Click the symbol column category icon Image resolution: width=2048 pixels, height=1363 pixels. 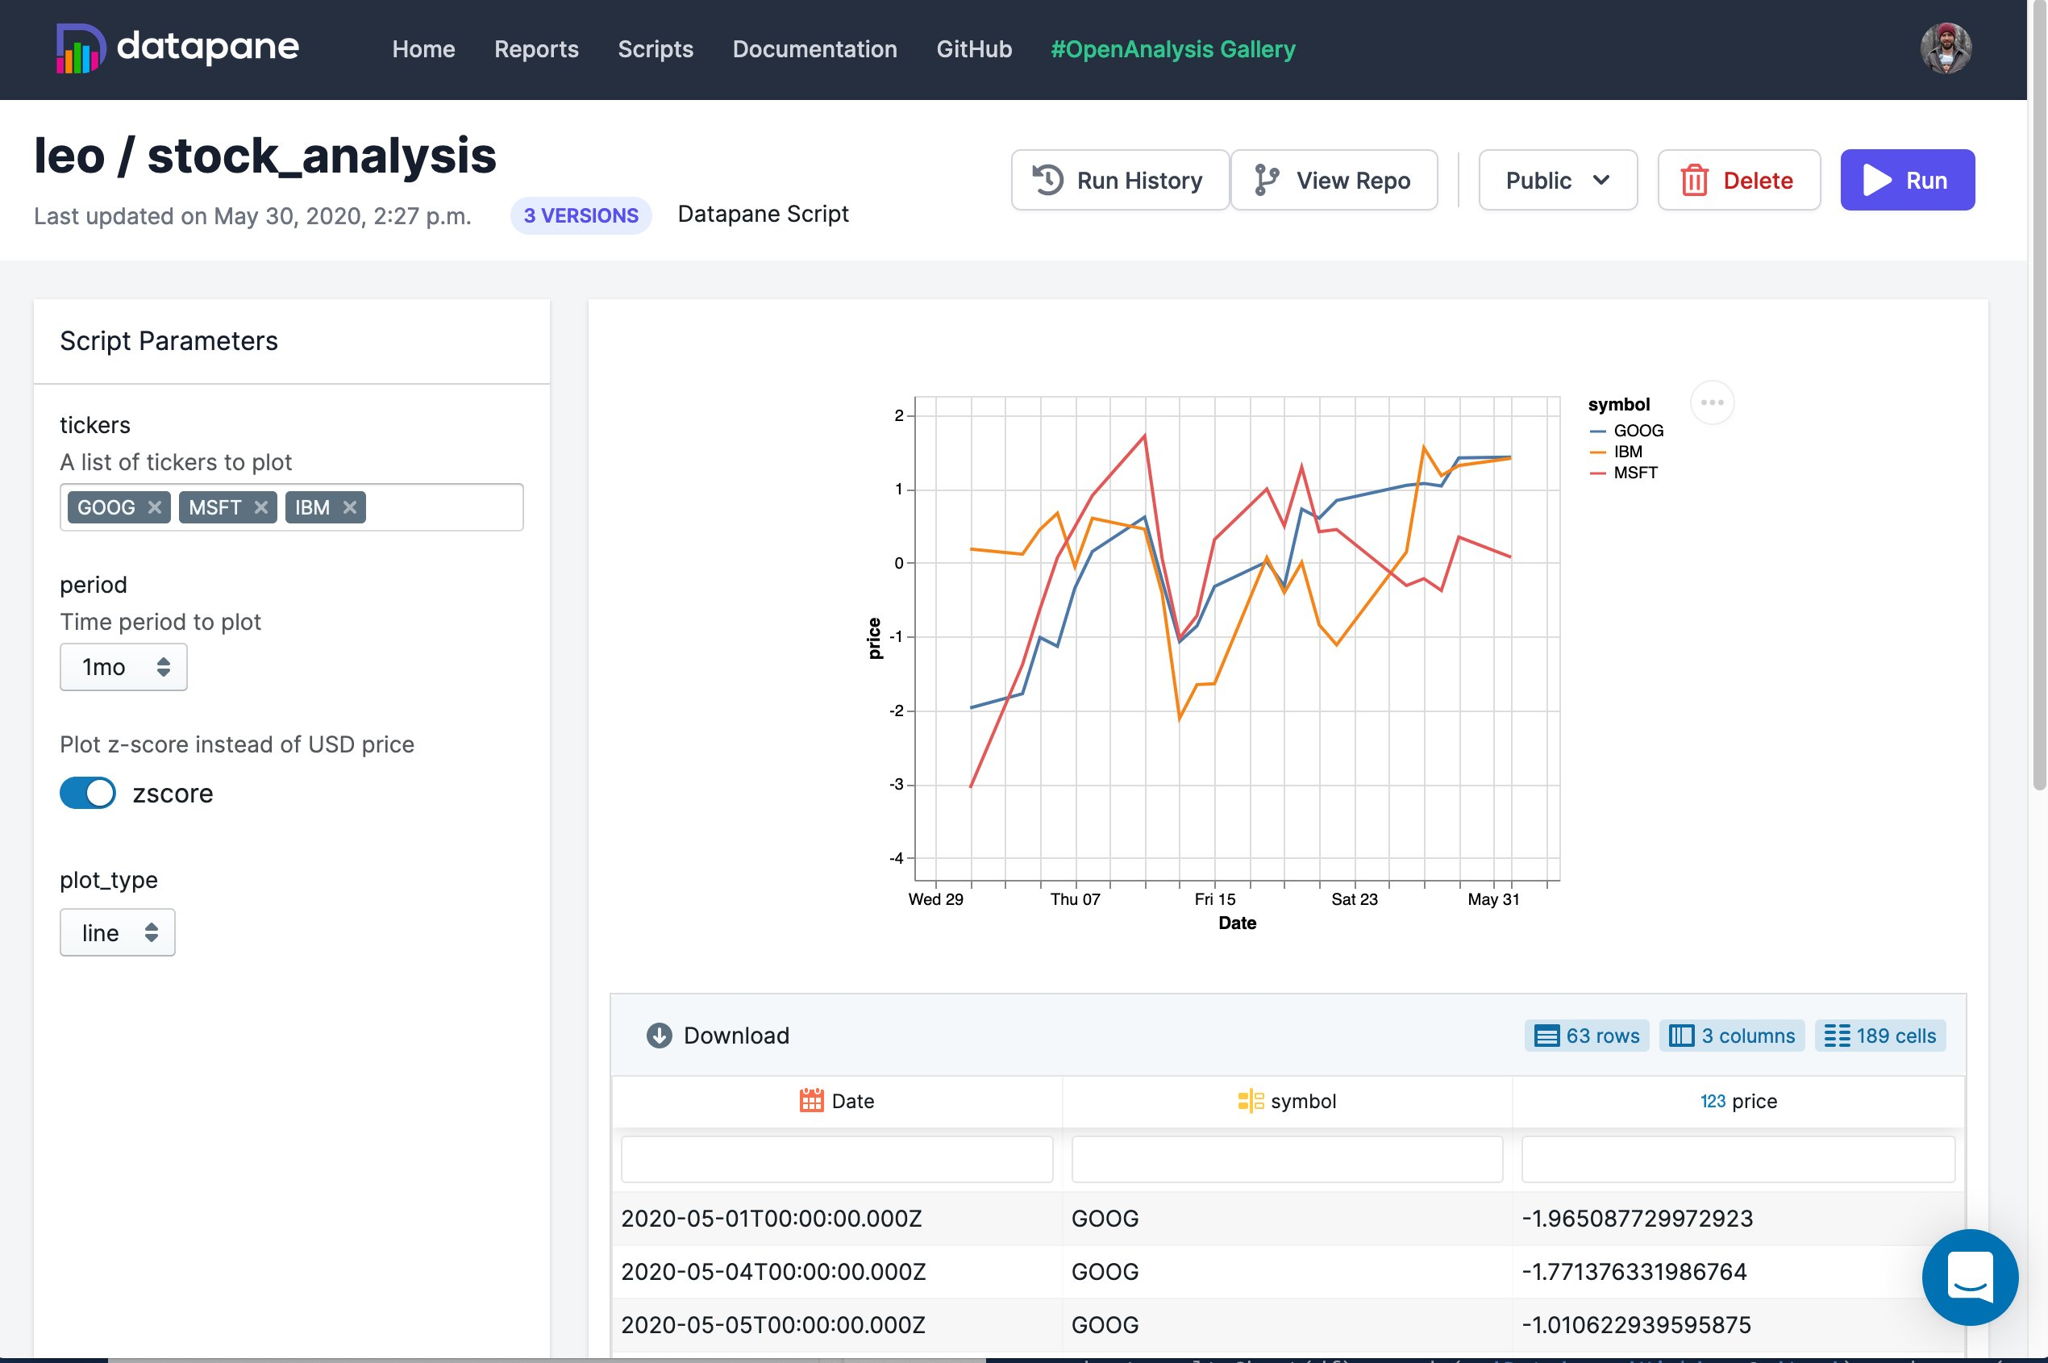tap(1250, 1101)
